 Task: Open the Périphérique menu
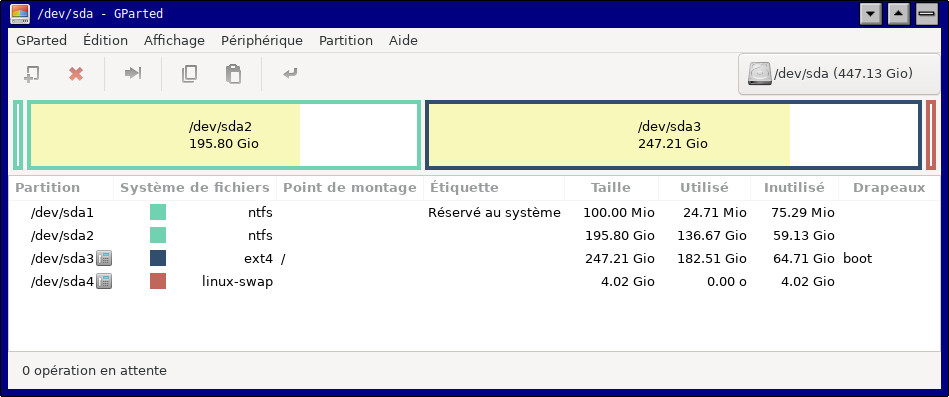(x=261, y=41)
